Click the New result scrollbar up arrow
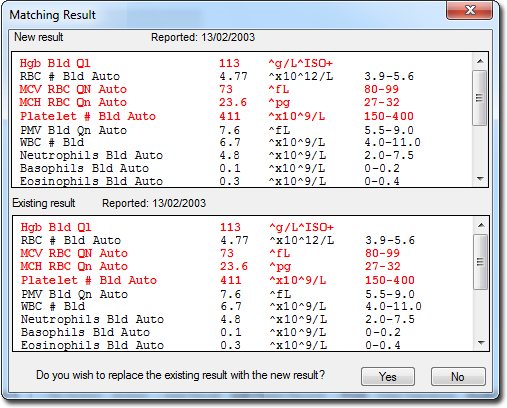This screenshot has height=408, width=507. (x=480, y=61)
